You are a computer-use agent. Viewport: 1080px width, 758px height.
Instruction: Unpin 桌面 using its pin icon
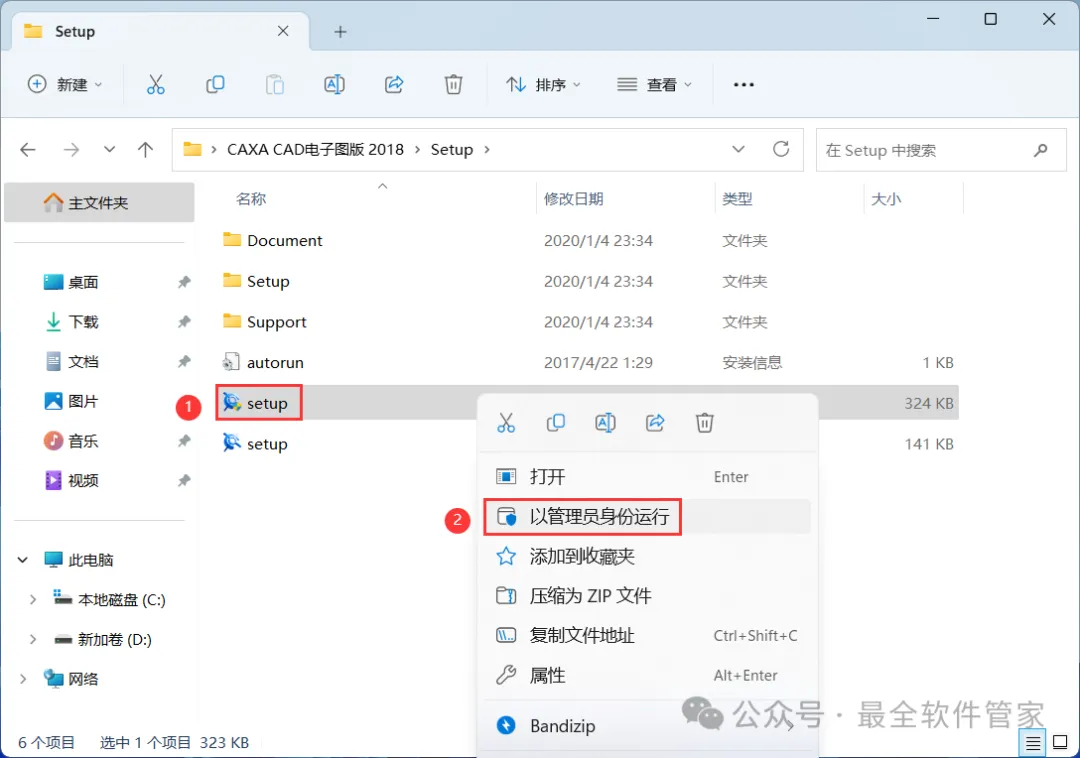pos(184,282)
